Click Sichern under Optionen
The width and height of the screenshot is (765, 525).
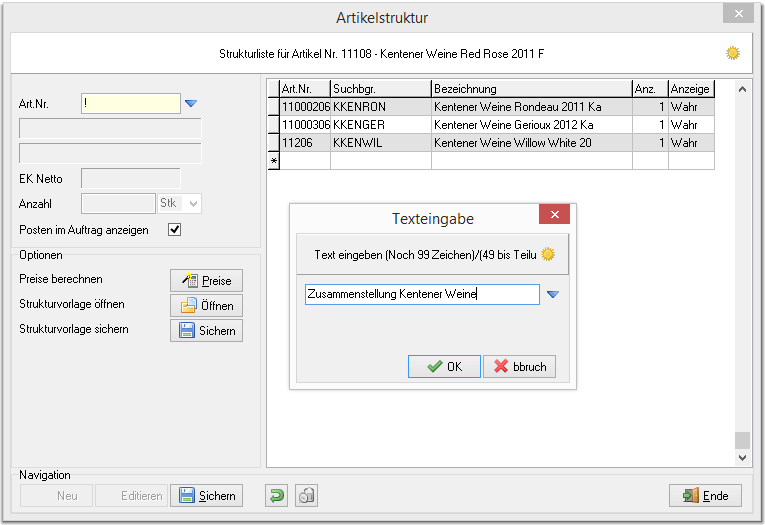click(206, 330)
